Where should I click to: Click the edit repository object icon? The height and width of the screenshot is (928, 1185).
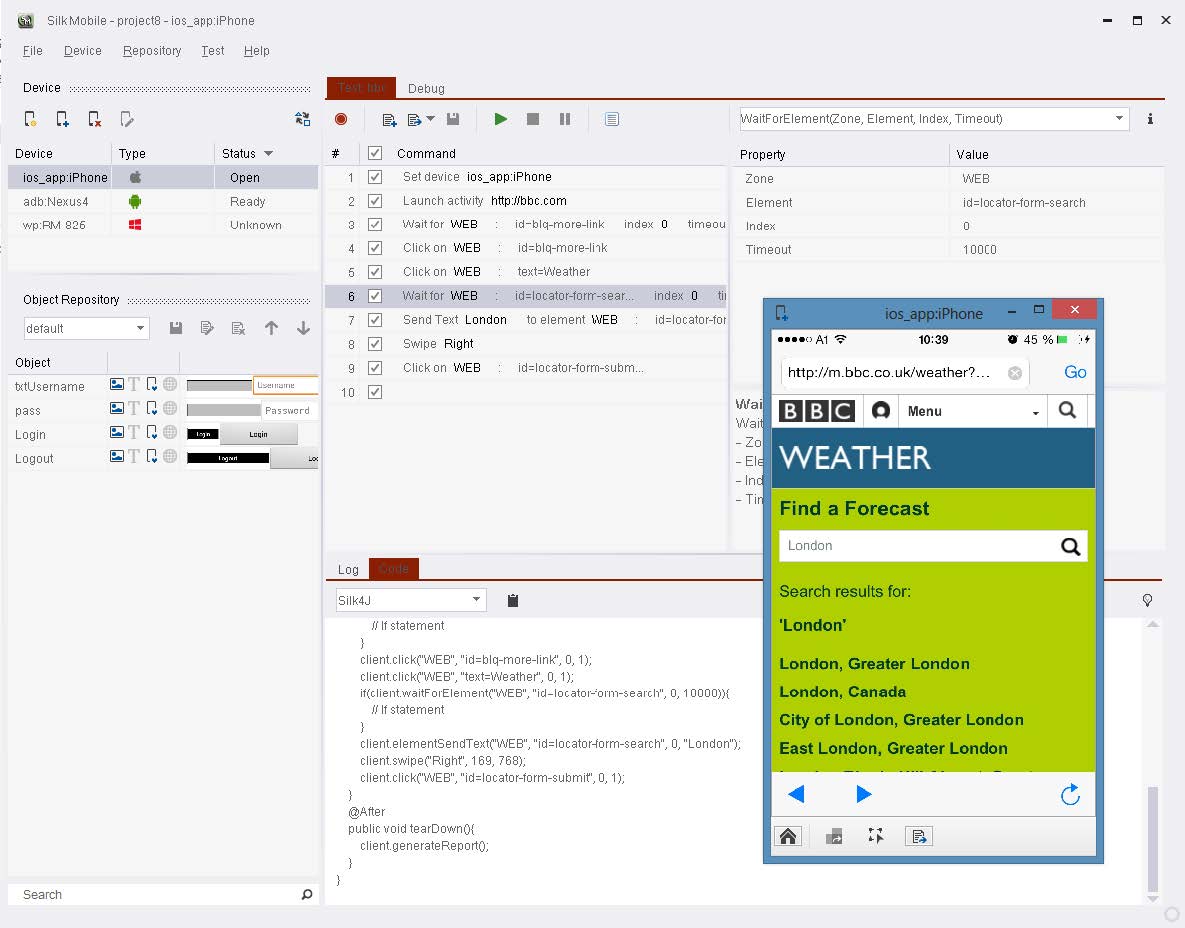pyautogui.click(x=207, y=328)
